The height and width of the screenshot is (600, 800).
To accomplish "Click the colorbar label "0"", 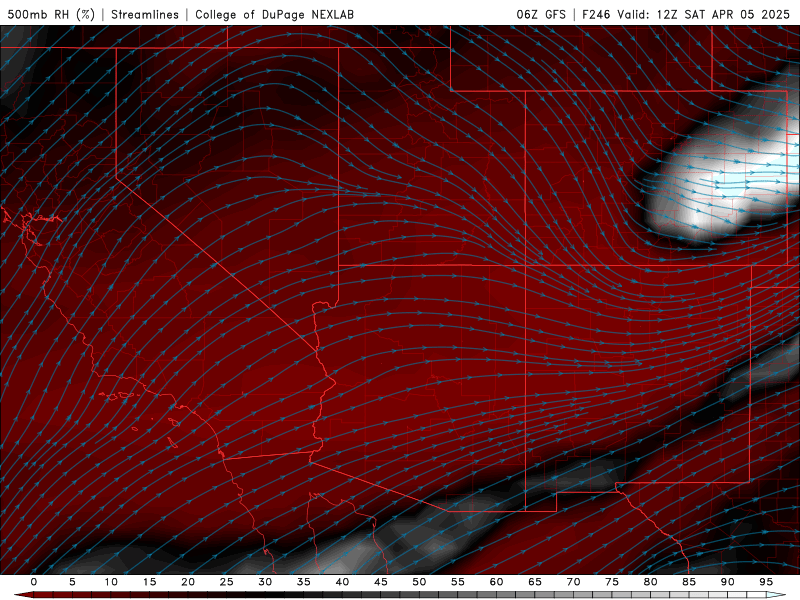I will pos(34,582).
